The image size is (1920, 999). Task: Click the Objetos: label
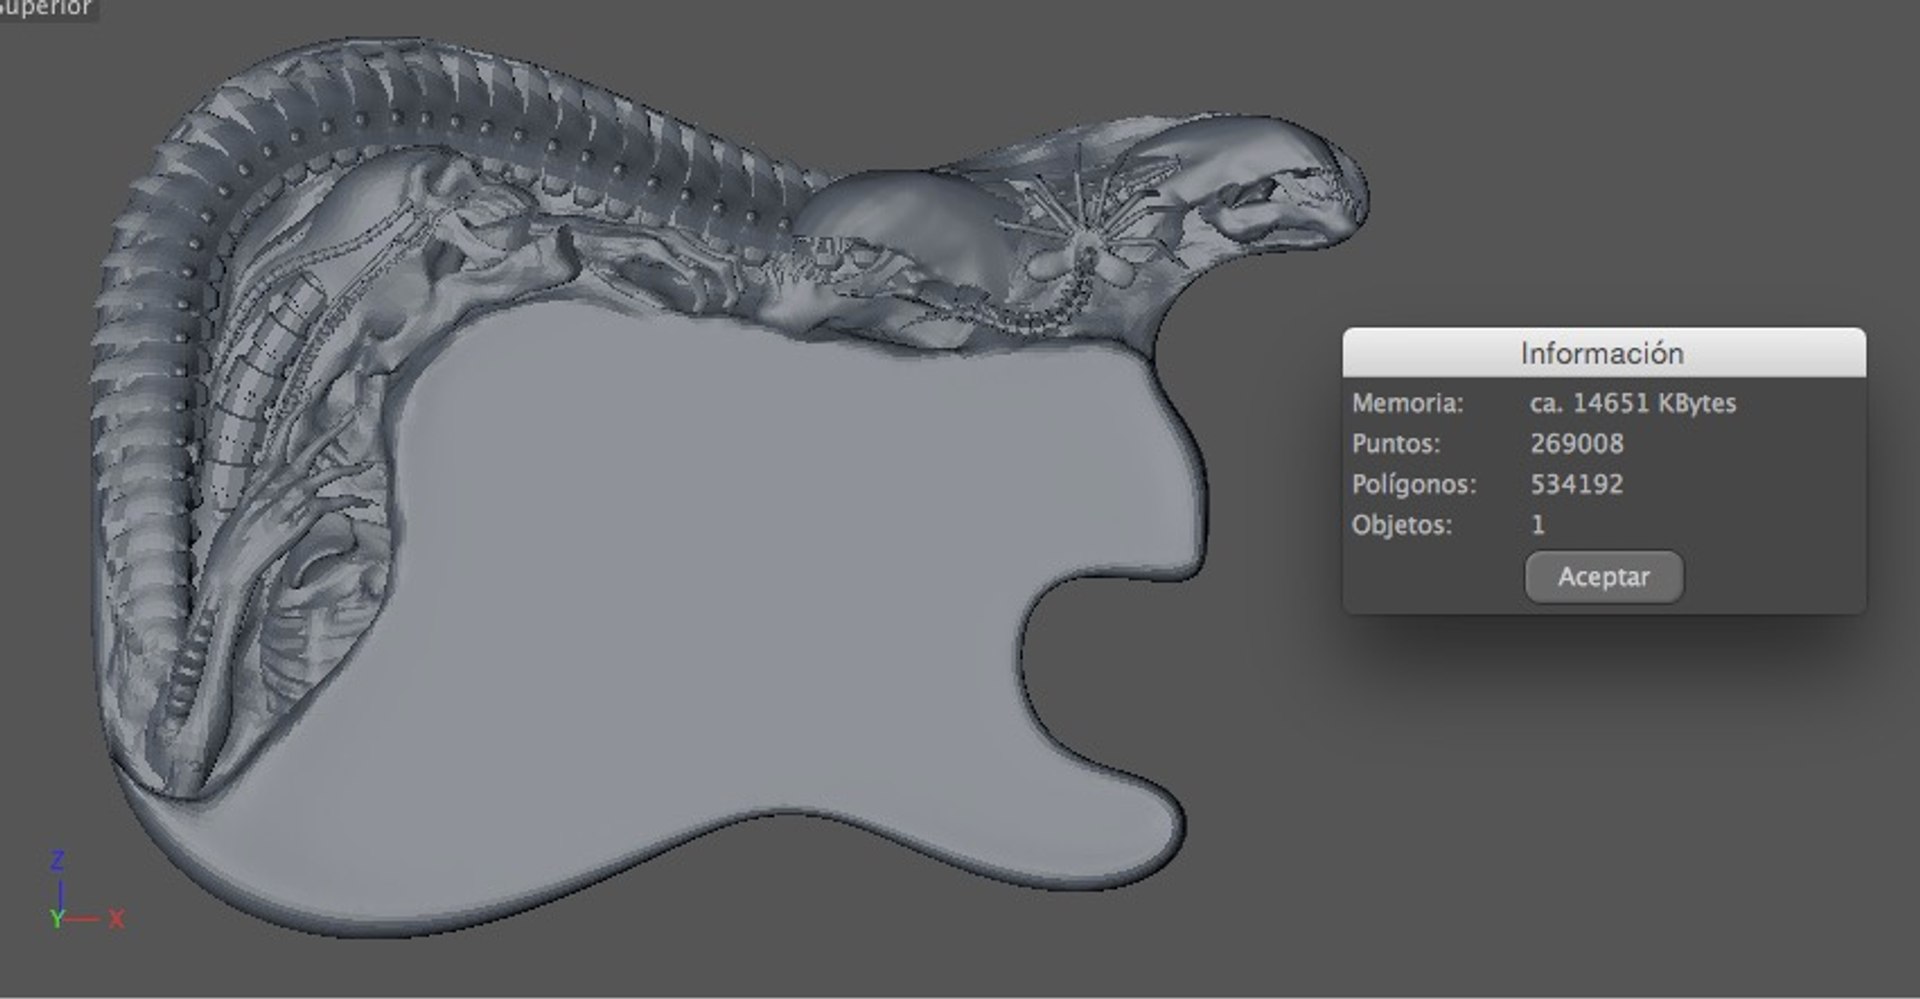(1401, 525)
